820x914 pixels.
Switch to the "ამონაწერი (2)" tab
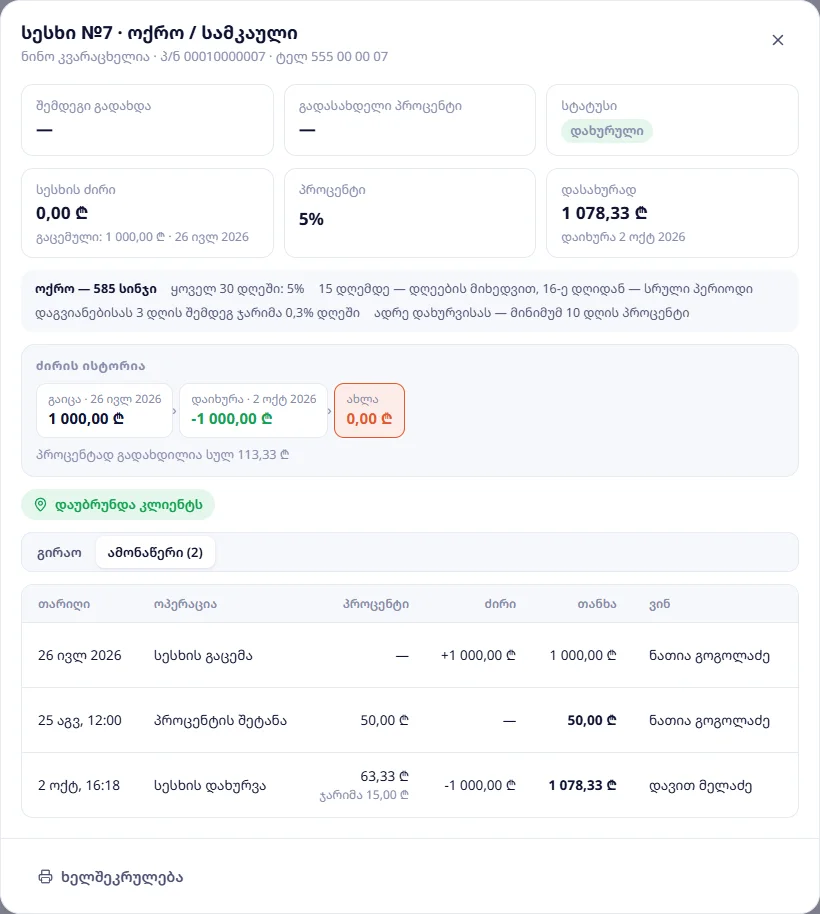coord(155,552)
